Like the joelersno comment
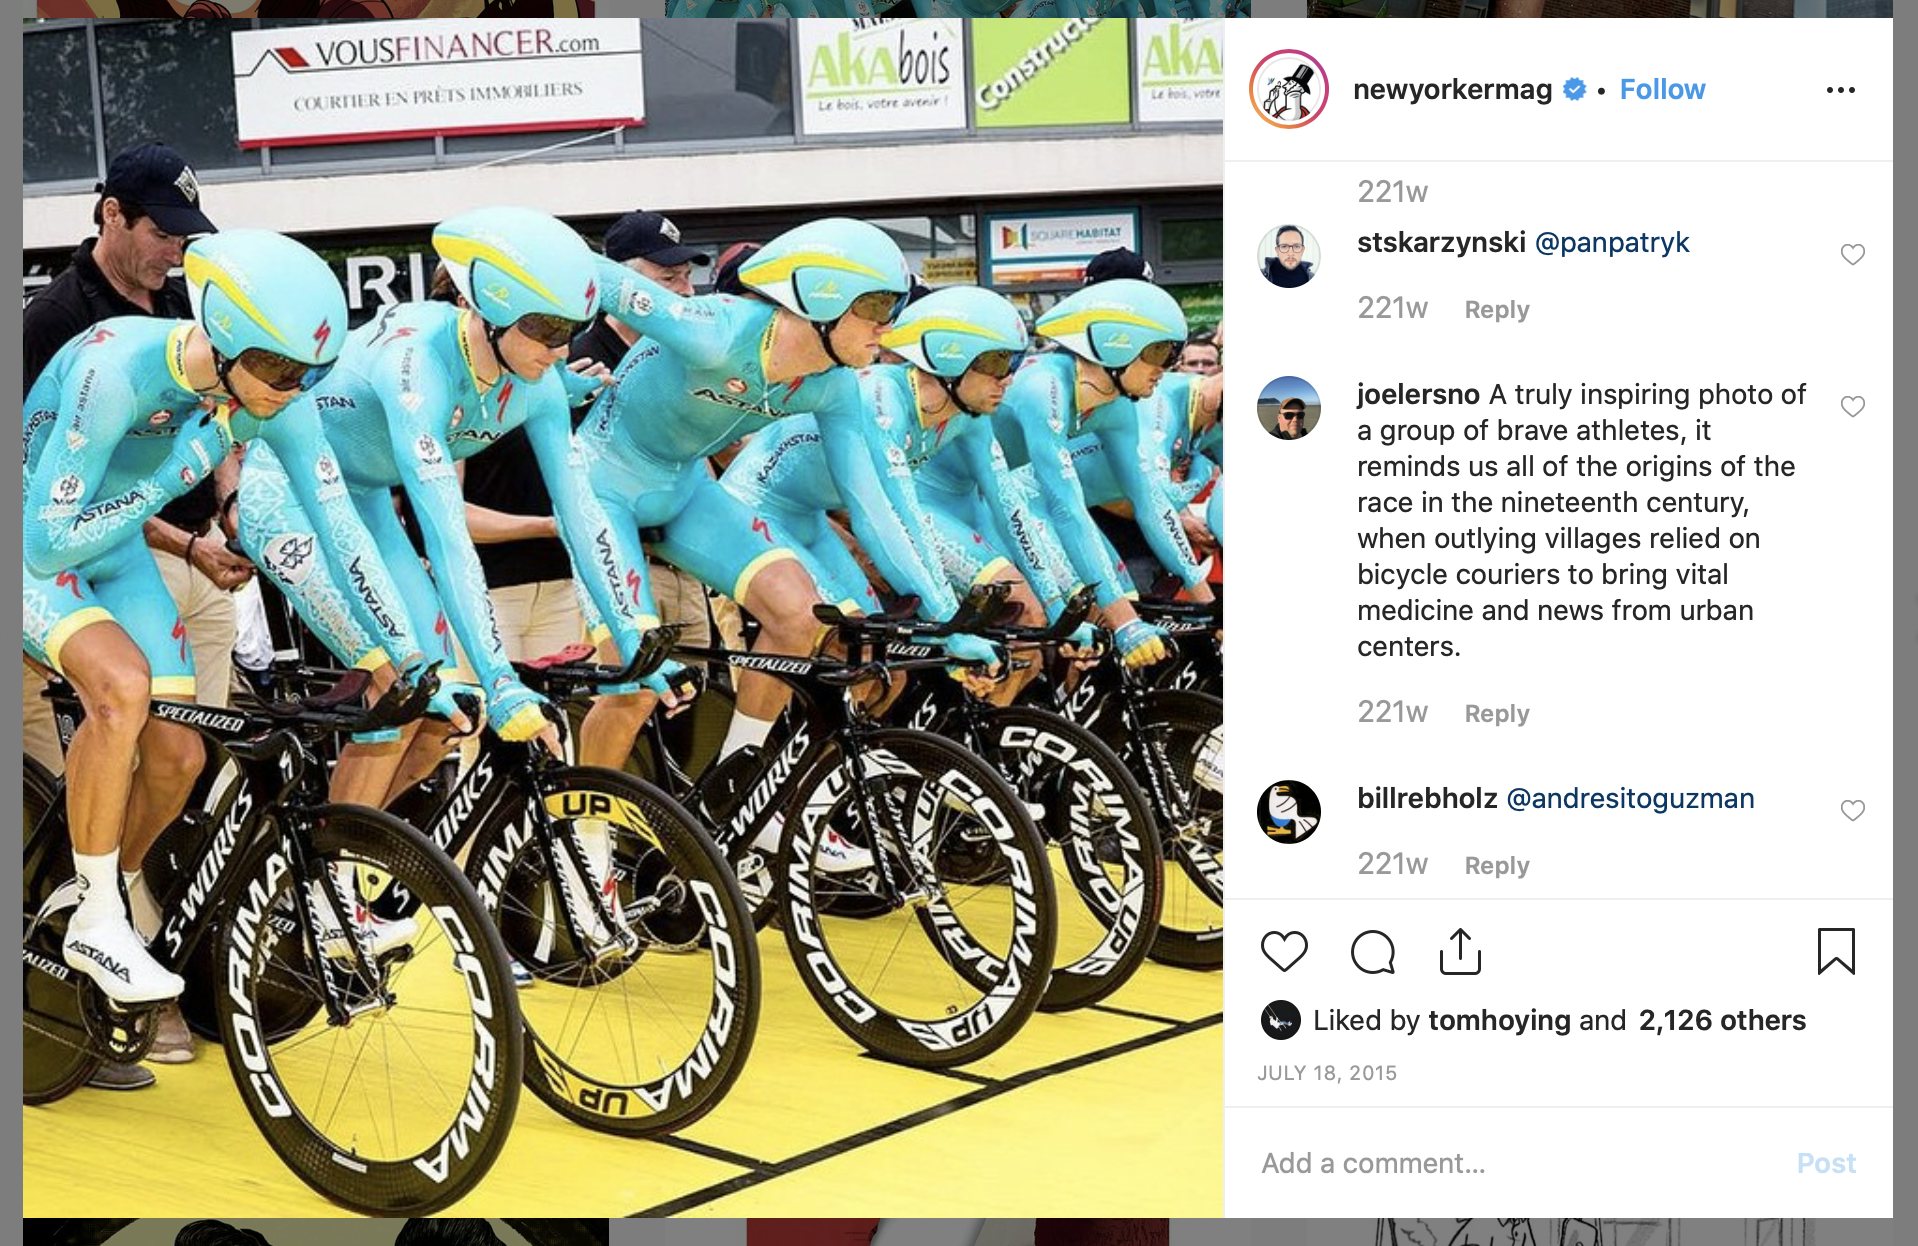Image resolution: width=1918 pixels, height=1246 pixels. coord(1853,406)
